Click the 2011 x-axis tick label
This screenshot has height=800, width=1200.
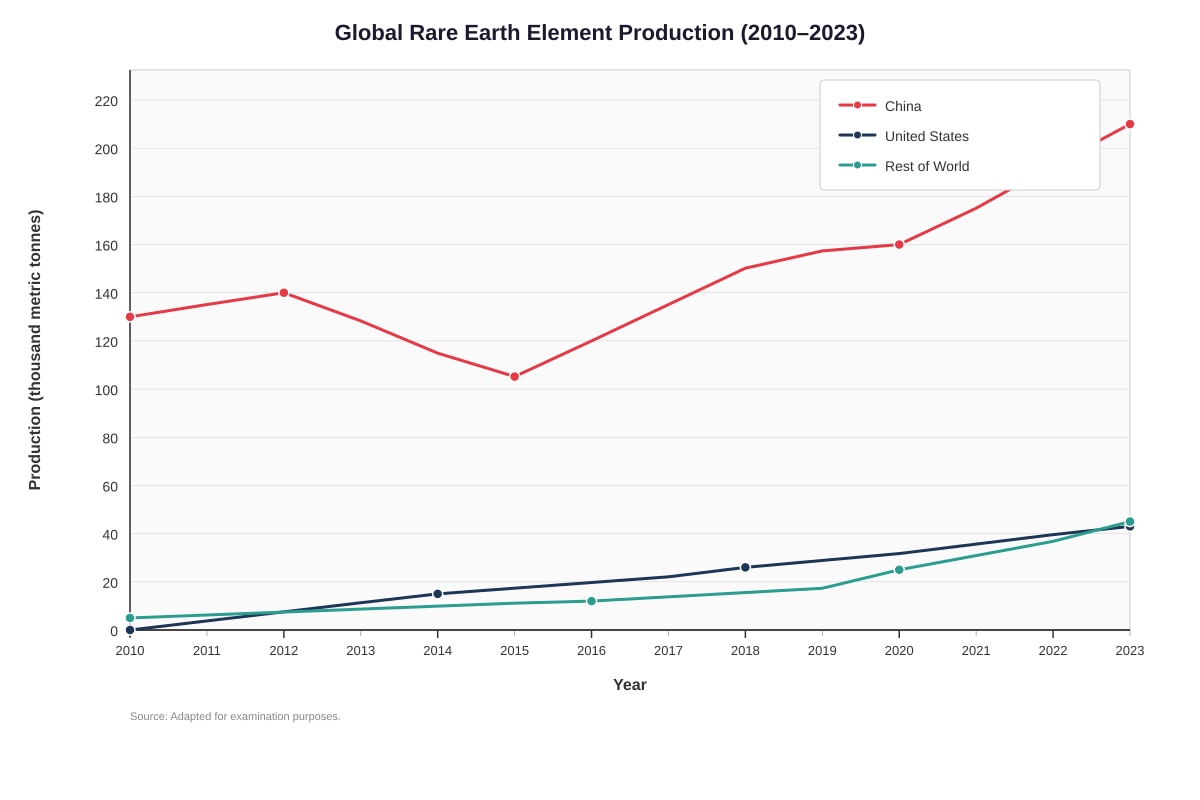tap(207, 651)
